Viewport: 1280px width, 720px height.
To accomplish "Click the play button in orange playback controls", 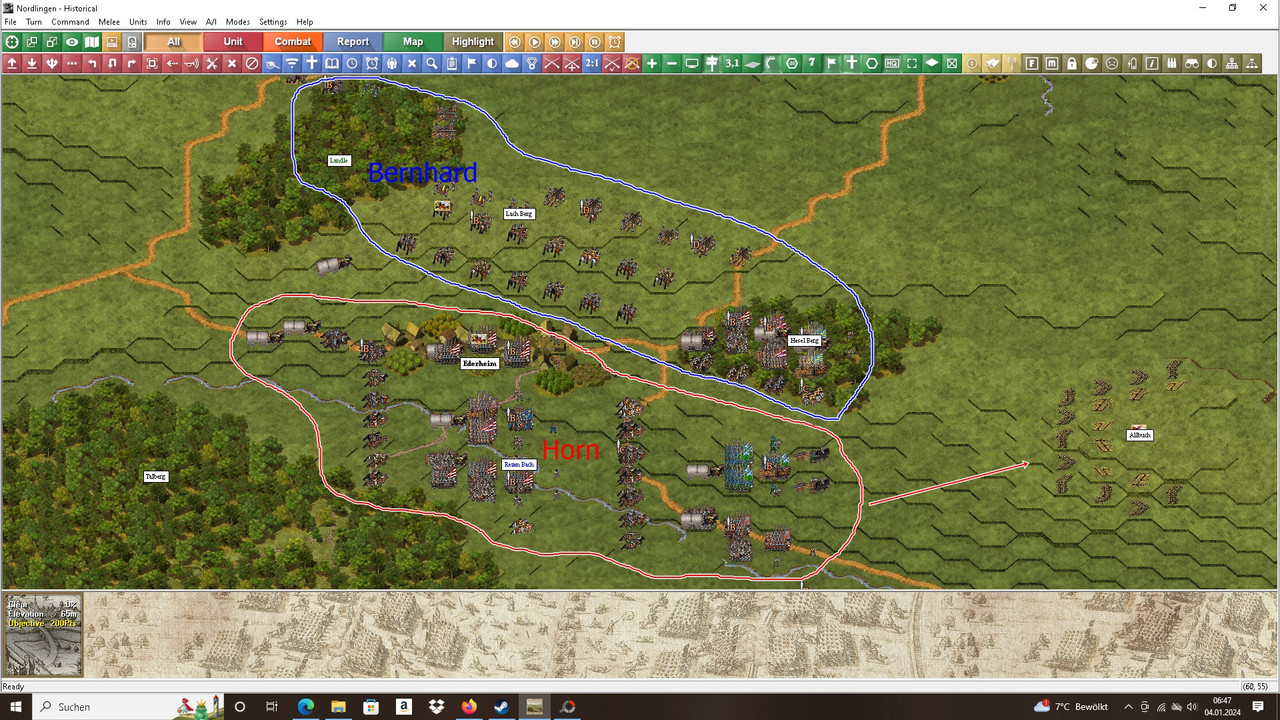I will click(x=535, y=42).
